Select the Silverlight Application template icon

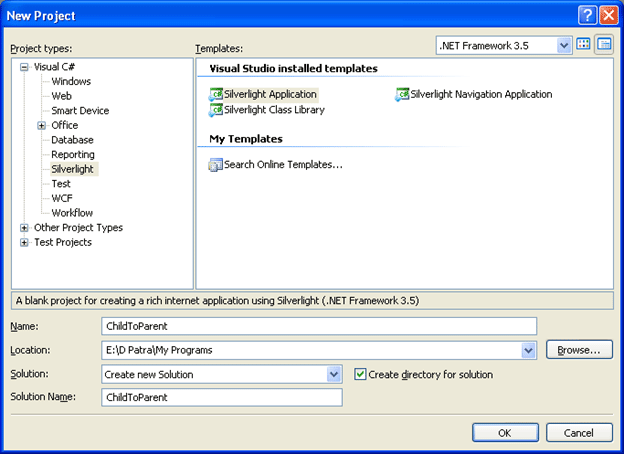216,95
